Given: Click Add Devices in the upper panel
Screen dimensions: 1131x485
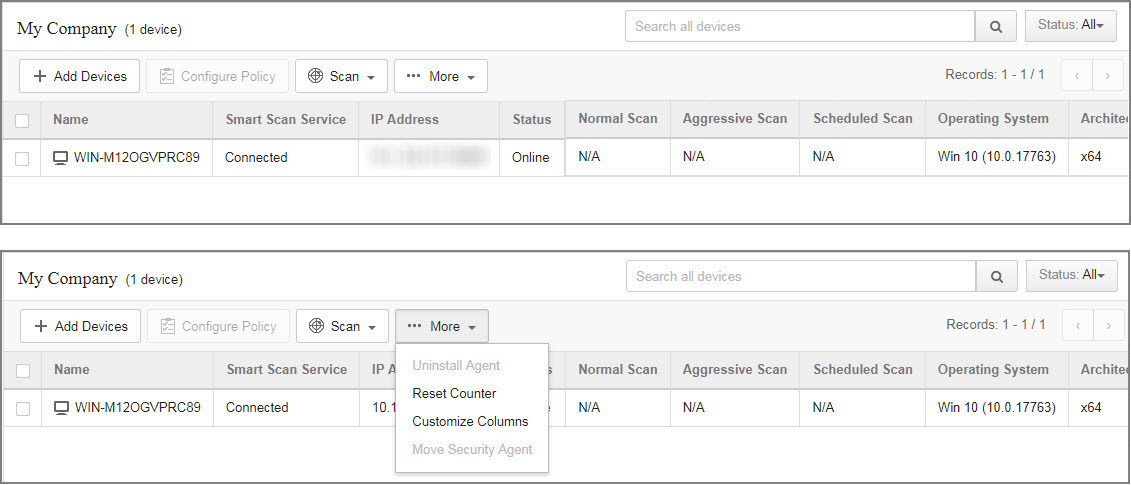Looking at the screenshot, I should click(80, 76).
